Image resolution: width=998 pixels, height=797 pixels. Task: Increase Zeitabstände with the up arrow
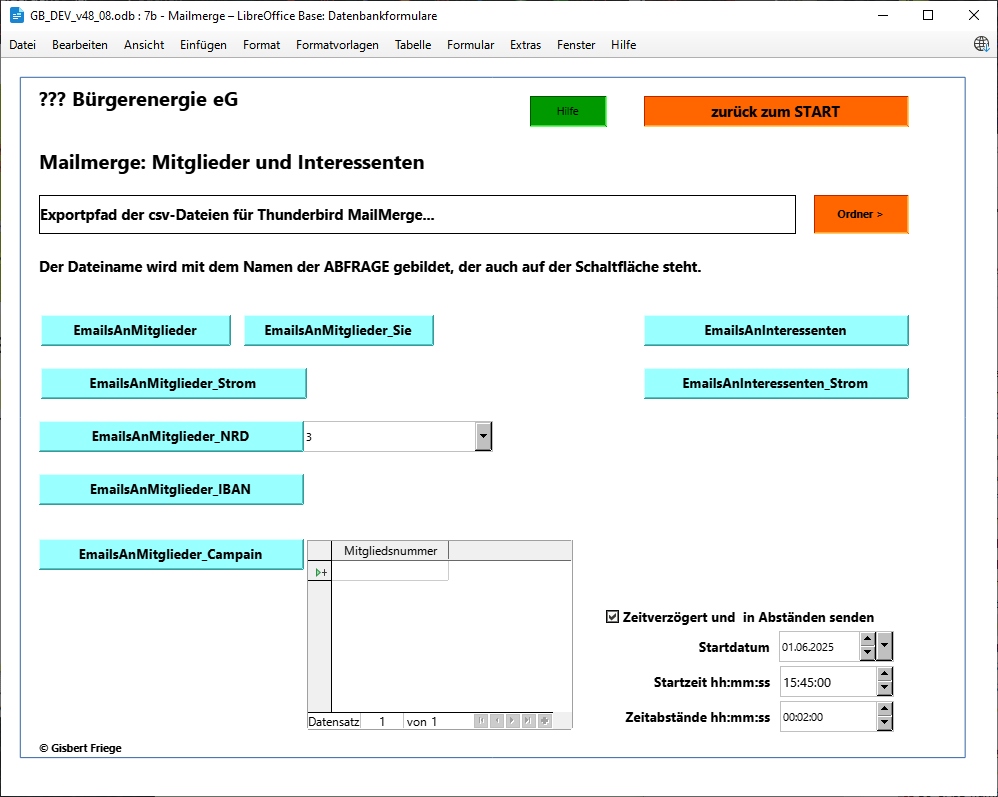point(885,709)
